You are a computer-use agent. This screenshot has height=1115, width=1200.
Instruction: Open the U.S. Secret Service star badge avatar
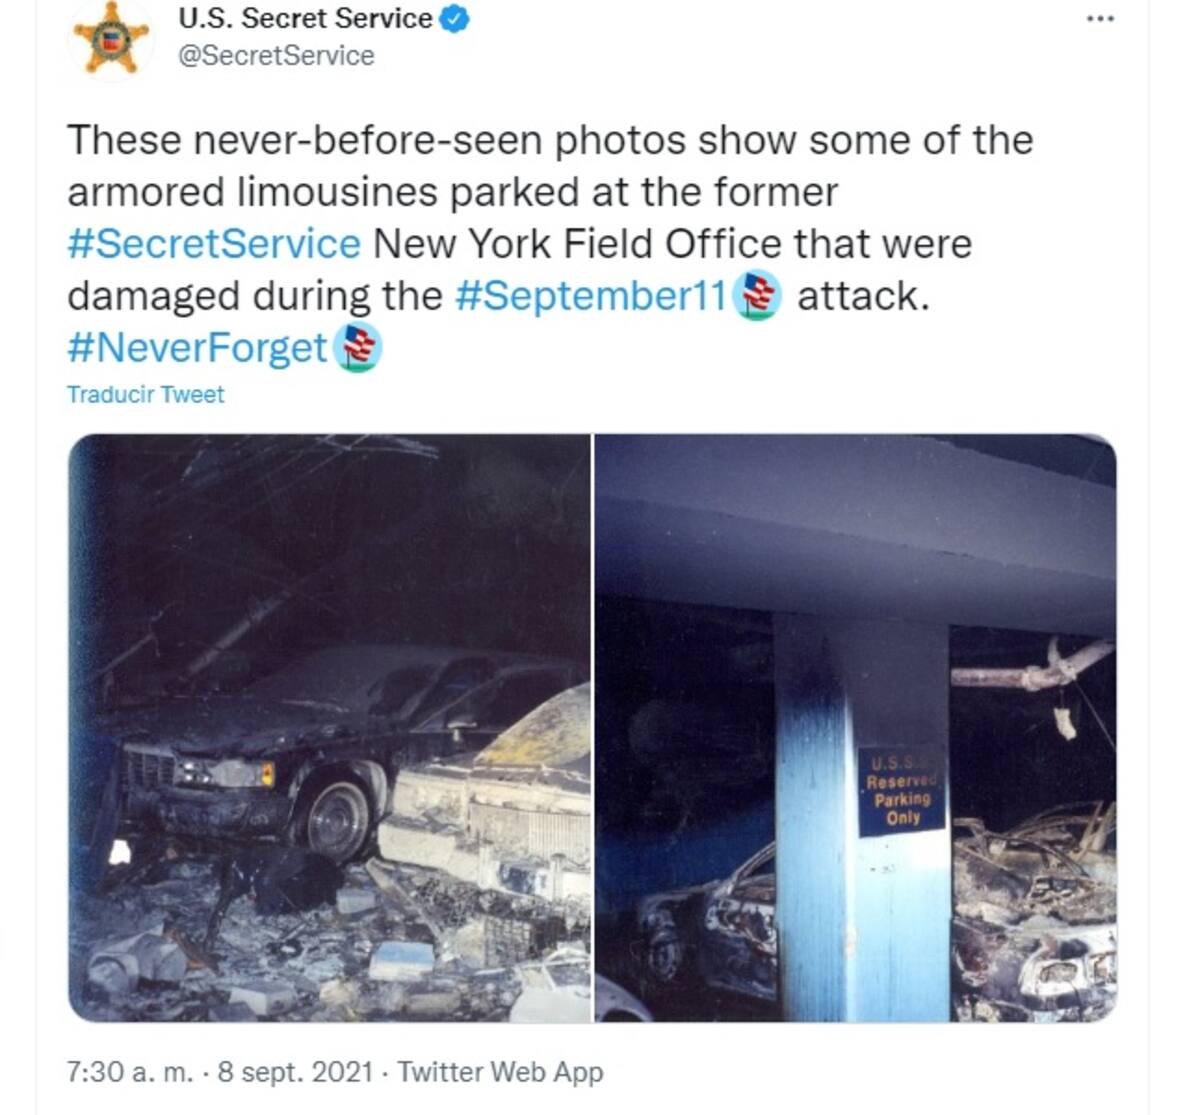click(x=111, y=41)
